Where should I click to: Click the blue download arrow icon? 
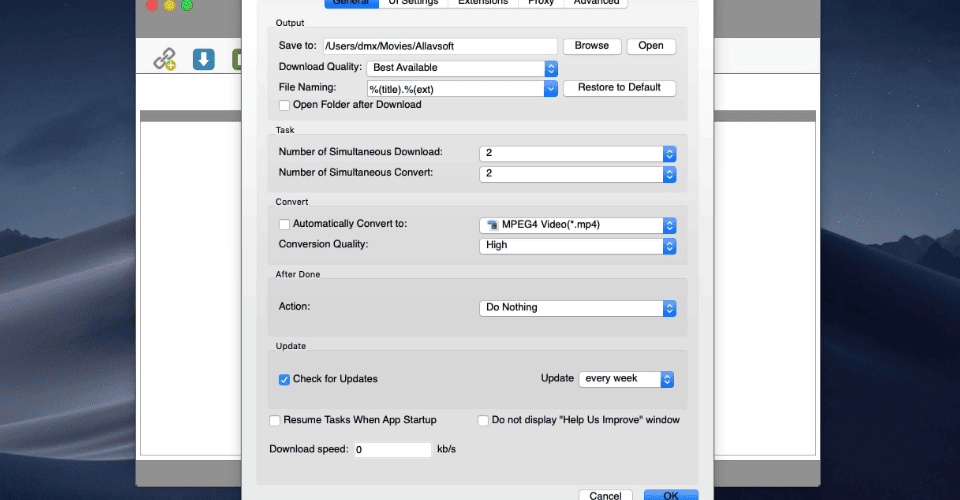[x=204, y=59]
